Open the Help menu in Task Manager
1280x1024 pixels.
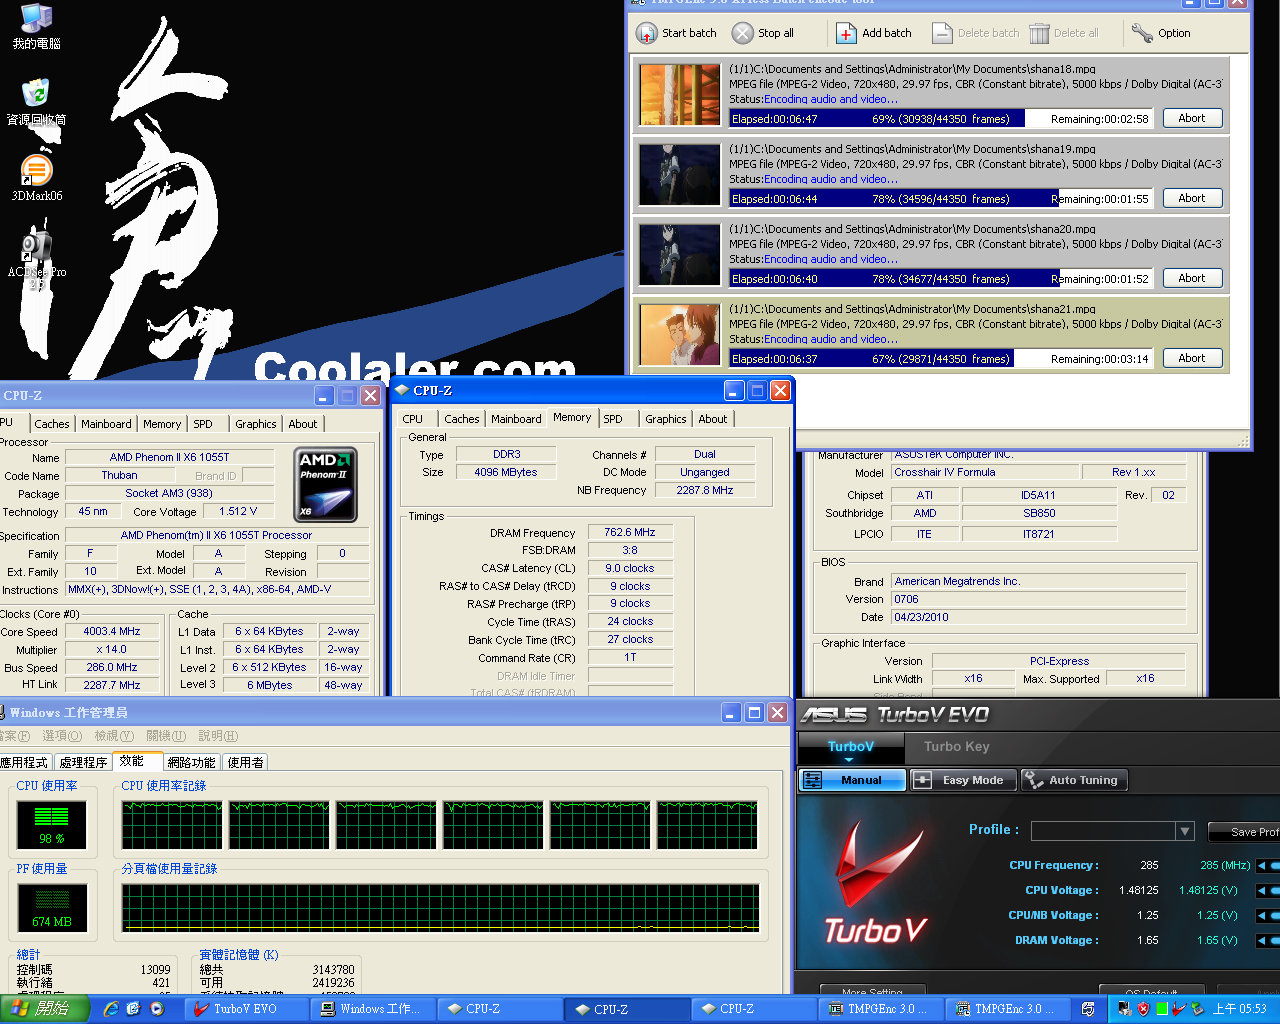pyautogui.click(x=217, y=736)
